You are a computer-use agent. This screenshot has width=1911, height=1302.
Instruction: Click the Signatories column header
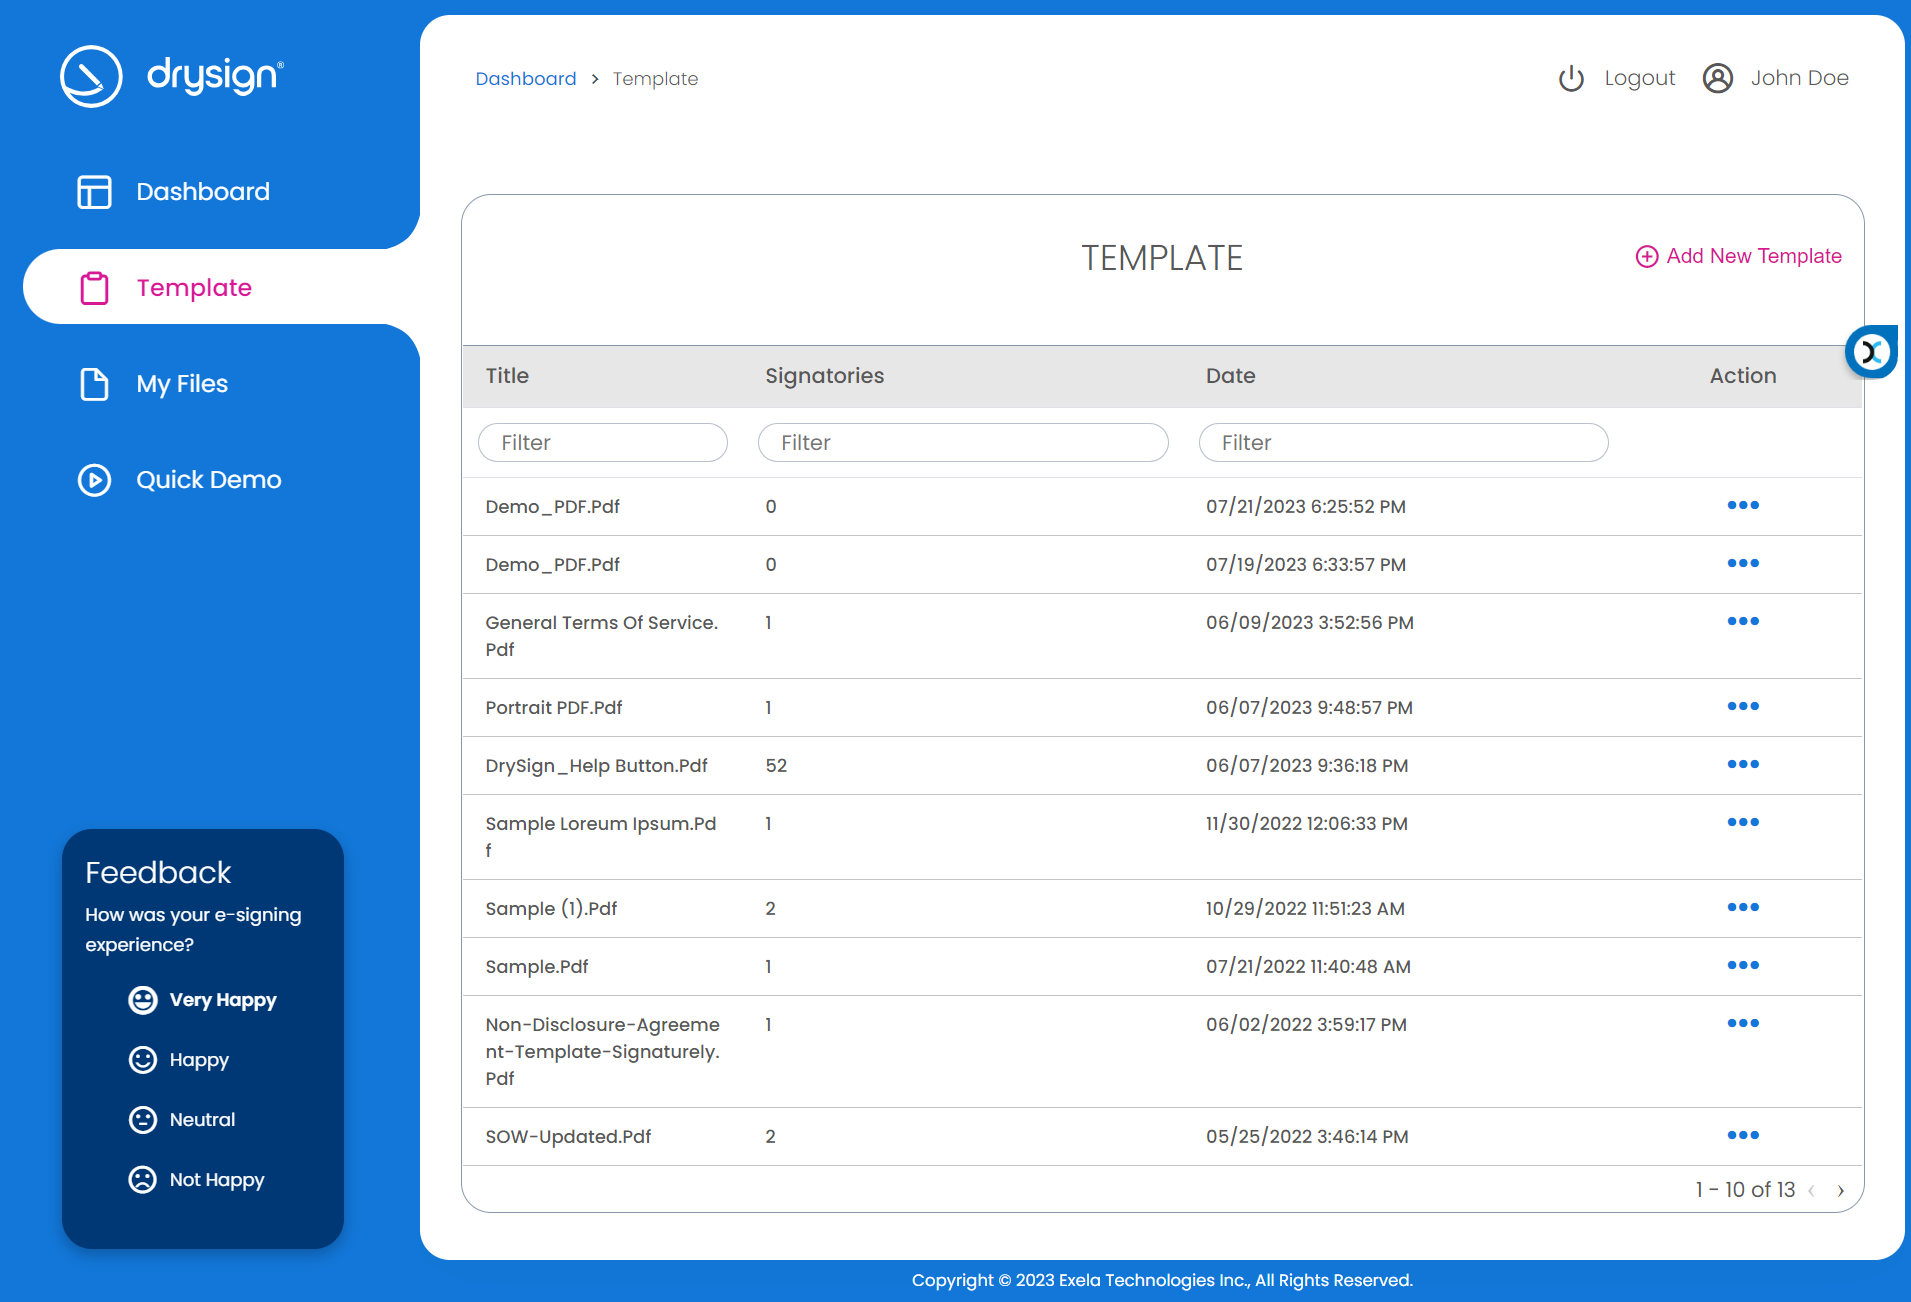point(825,376)
